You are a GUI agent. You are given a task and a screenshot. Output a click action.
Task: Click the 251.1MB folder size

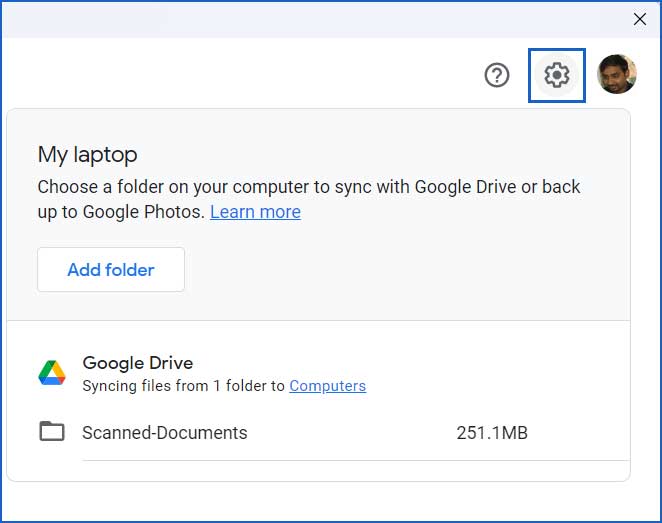click(492, 433)
